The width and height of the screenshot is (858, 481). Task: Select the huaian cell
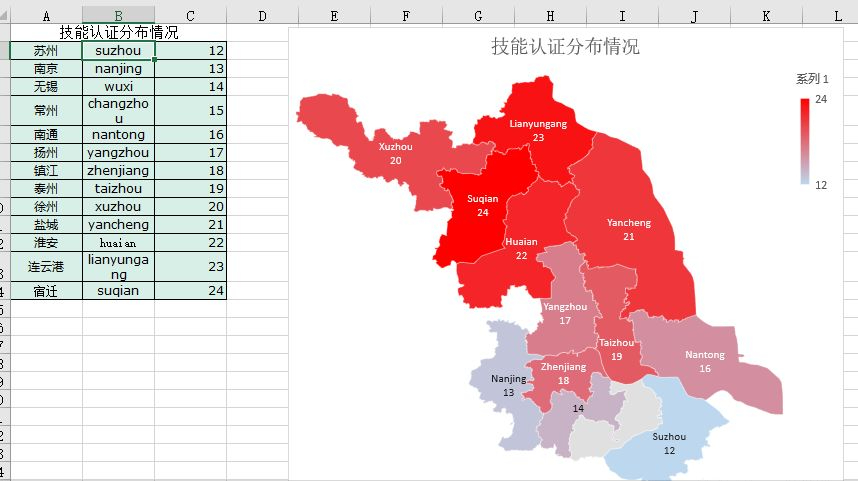click(118, 243)
